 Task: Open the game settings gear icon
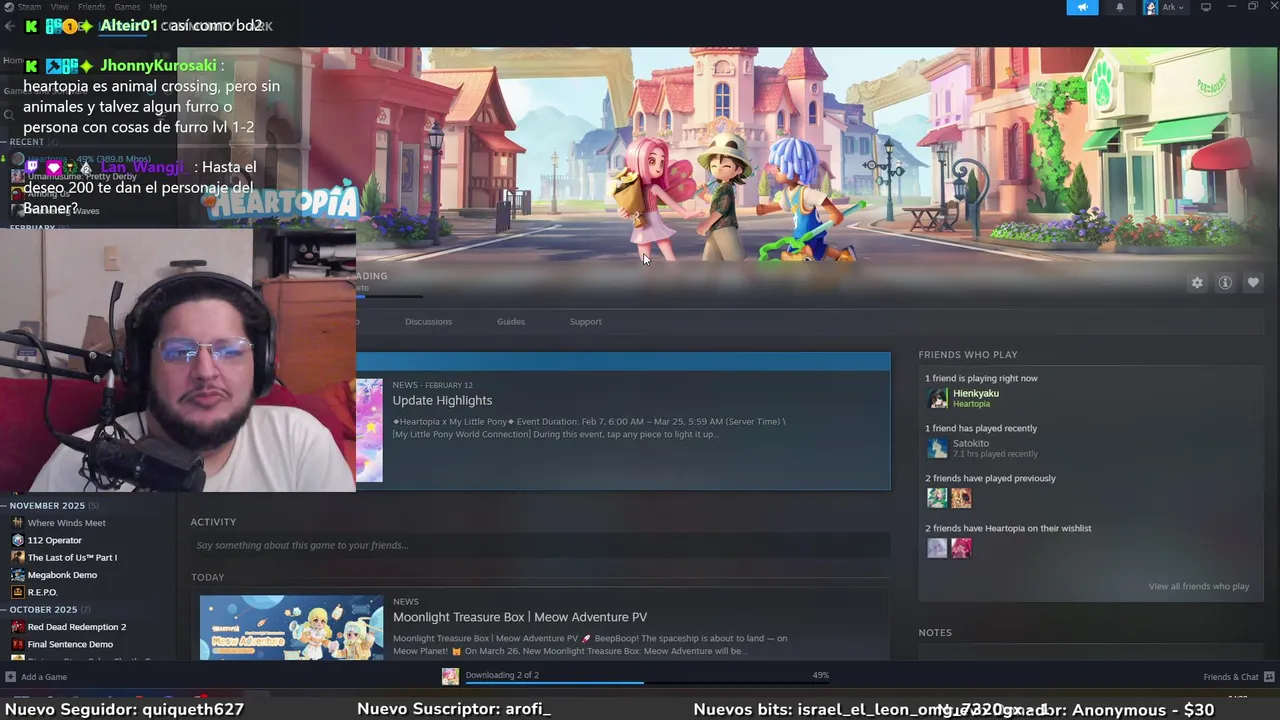pos(1197,283)
